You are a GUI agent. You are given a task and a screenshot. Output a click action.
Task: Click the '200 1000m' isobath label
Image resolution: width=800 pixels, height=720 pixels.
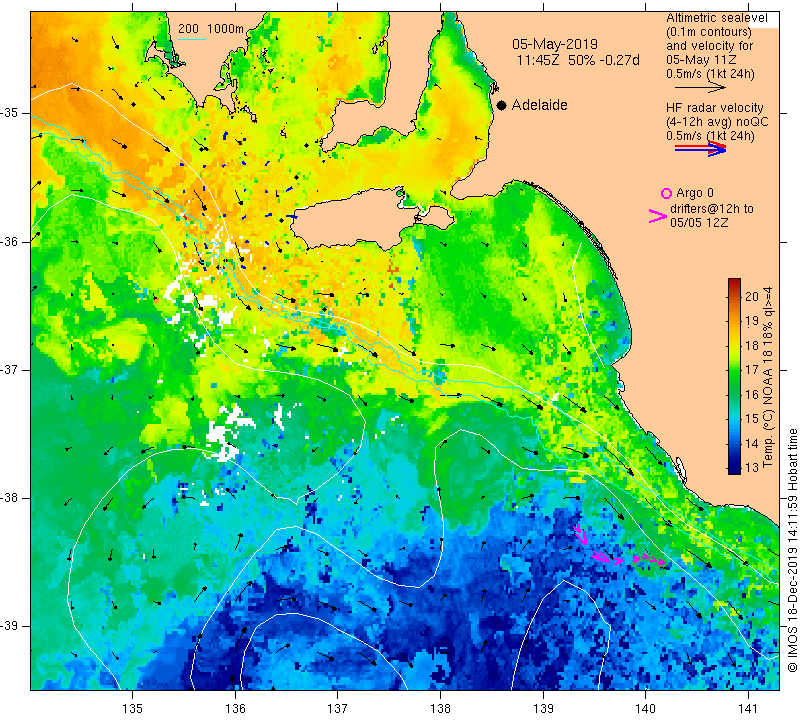tap(211, 29)
